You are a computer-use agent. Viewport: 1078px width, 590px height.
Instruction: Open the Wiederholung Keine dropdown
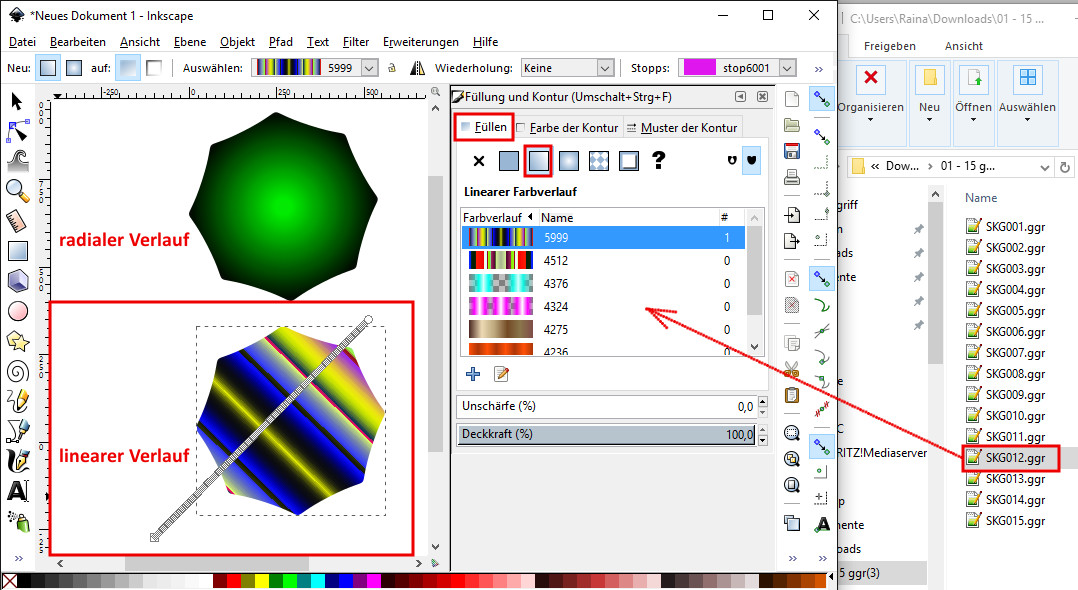click(x=605, y=68)
